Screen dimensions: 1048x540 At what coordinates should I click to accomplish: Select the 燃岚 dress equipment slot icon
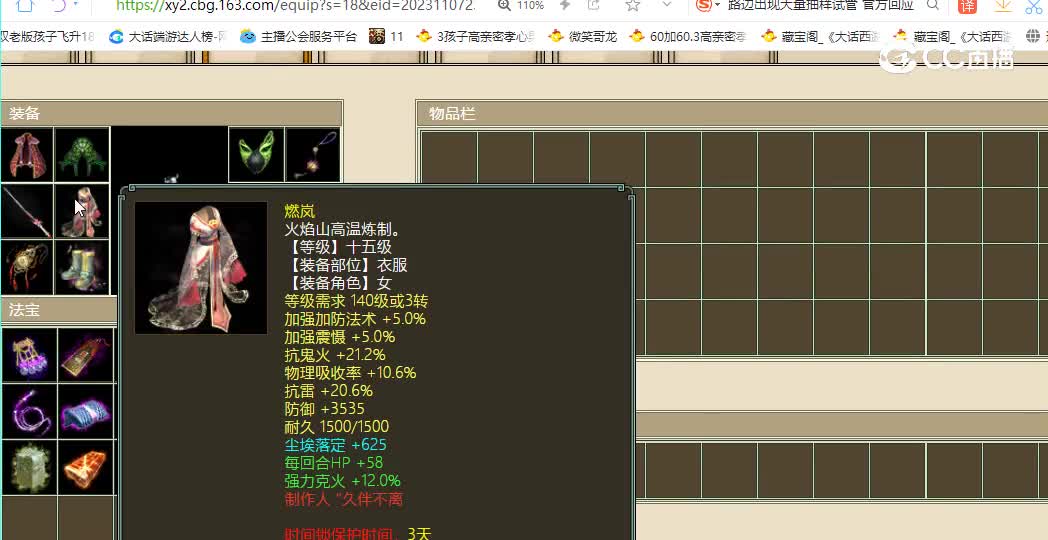(x=82, y=211)
